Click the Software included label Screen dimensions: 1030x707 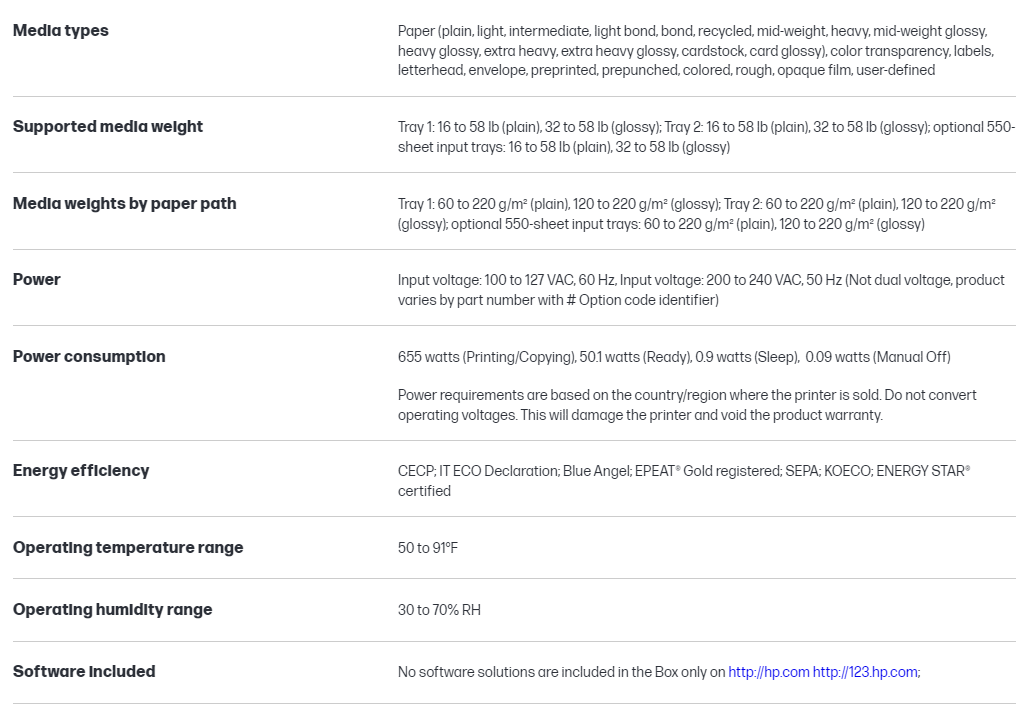coord(84,671)
